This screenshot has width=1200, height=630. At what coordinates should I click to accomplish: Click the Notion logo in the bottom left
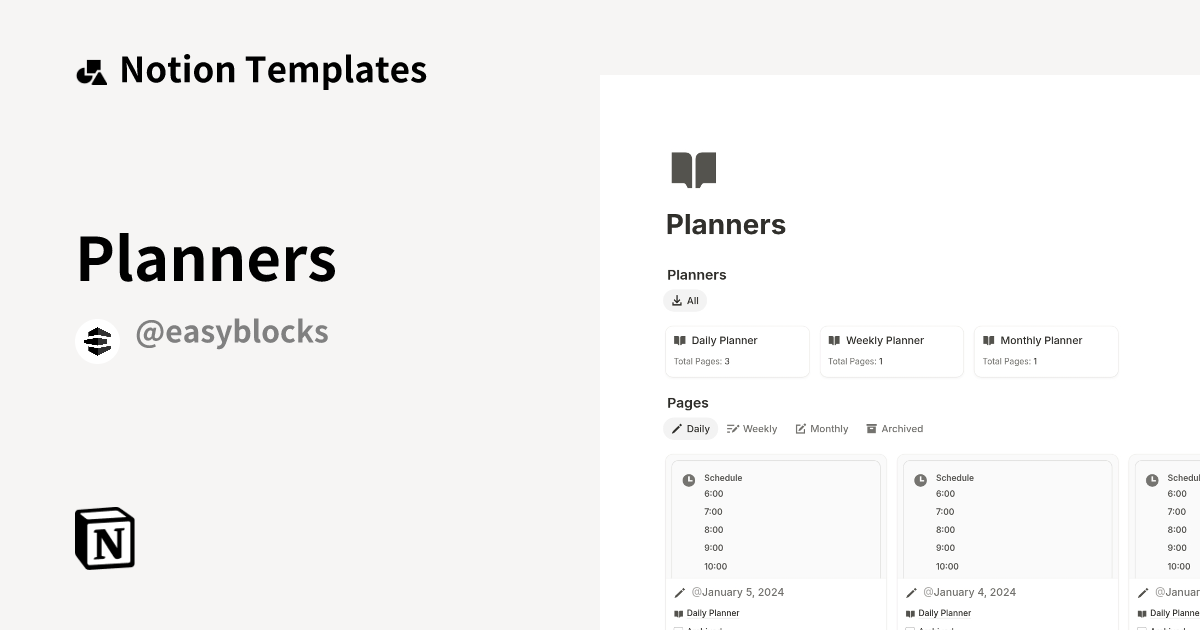[x=104, y=538]
